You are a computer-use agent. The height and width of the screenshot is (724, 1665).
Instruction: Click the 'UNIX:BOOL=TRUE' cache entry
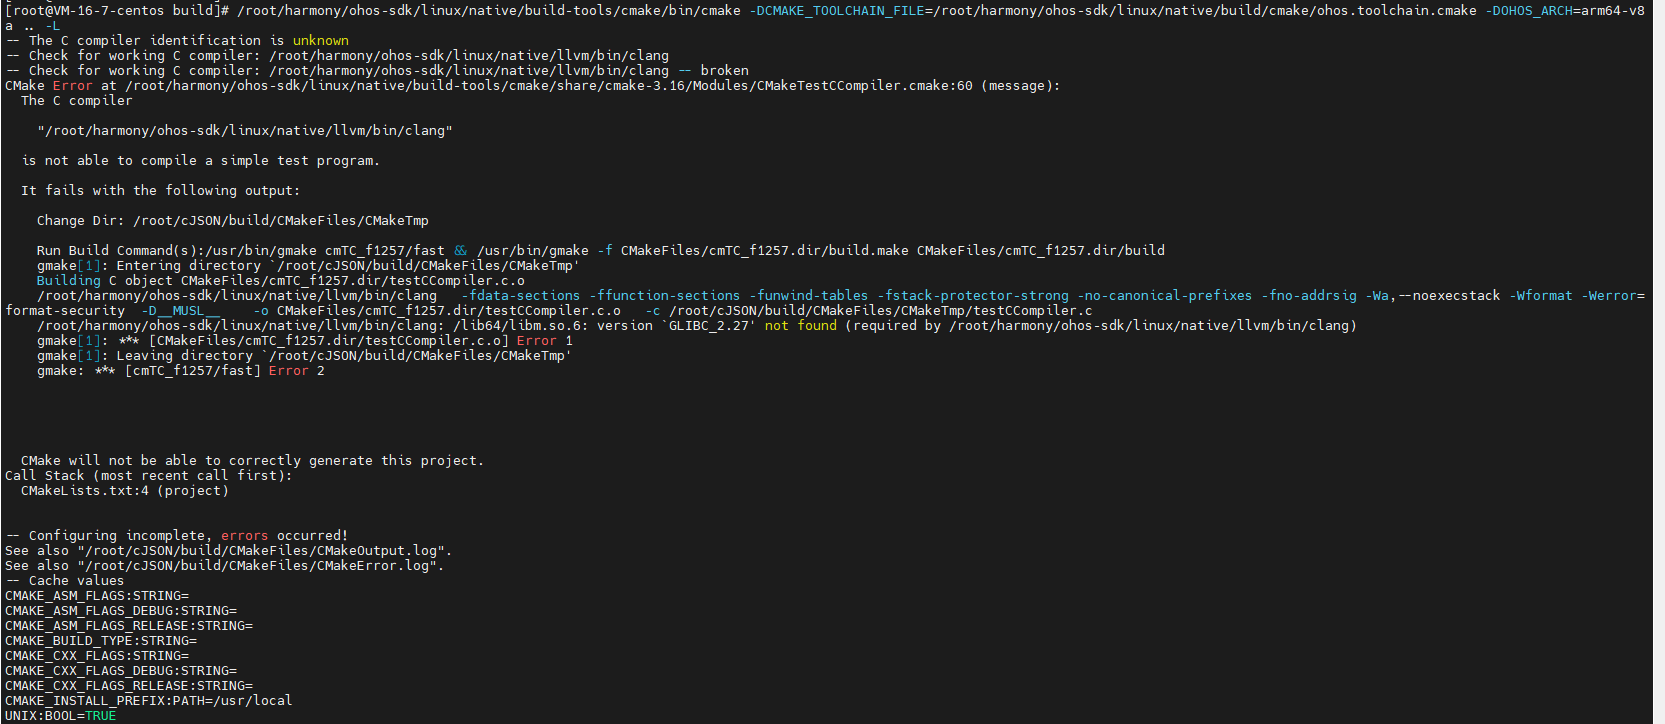(x=61, y=716)
